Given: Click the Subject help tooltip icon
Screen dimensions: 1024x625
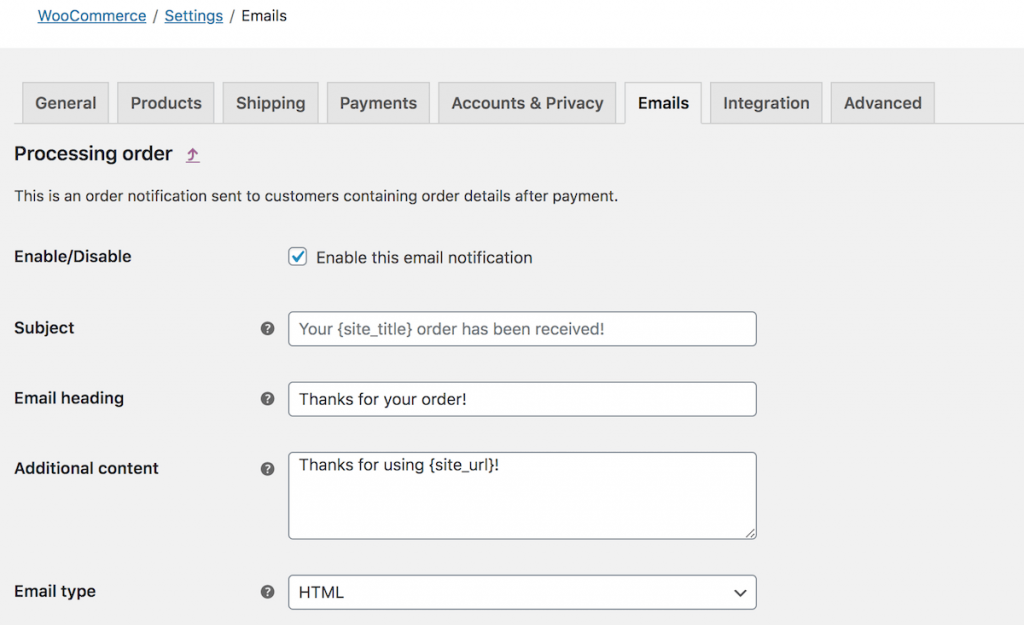Looking at the screenshot, I should pyautogui.click(x=267, y=328).
